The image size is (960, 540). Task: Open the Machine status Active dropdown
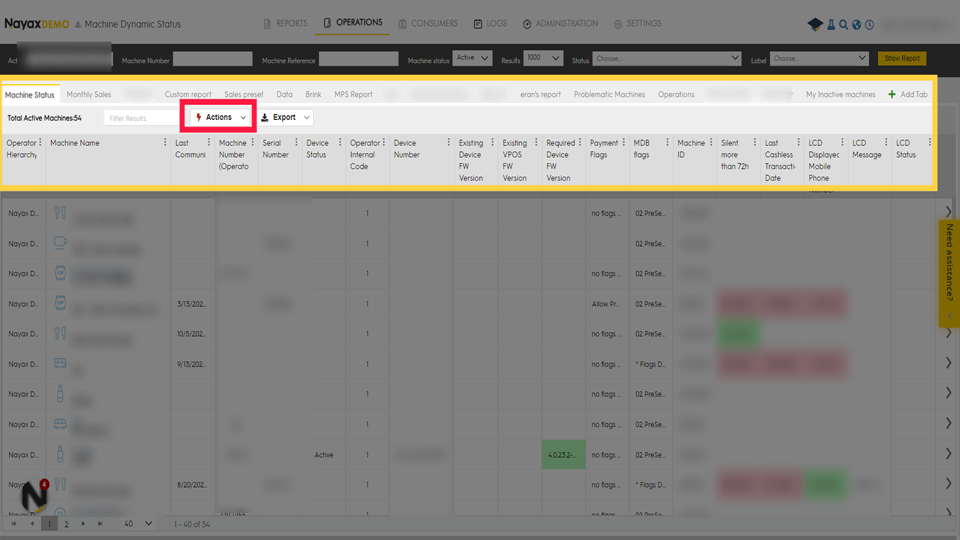pos(472,58)
